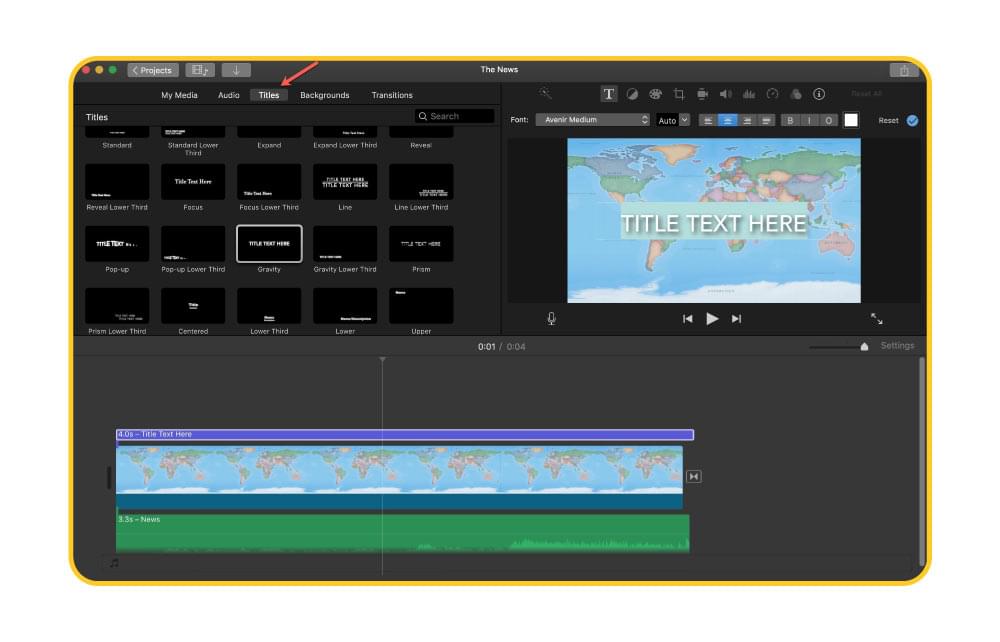Click the Reset button for title
This screenshot has width=1000, height=642.
(888, 120)
